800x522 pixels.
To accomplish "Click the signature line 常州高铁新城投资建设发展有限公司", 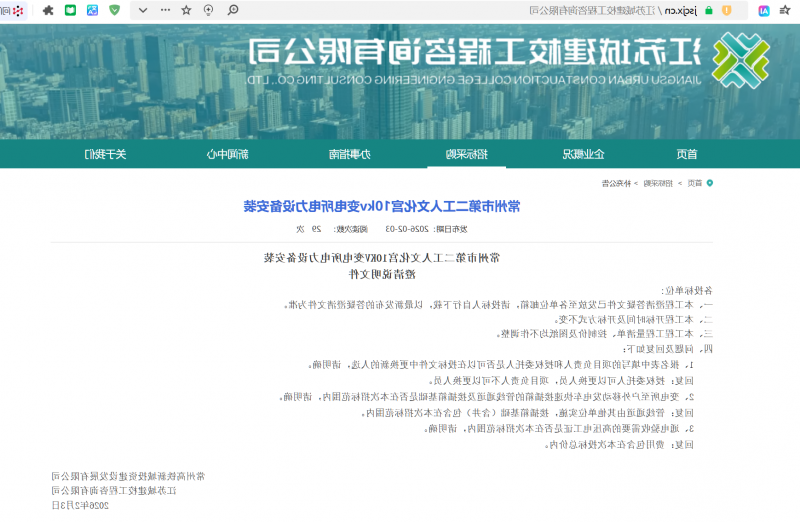I will click(128, 476).
